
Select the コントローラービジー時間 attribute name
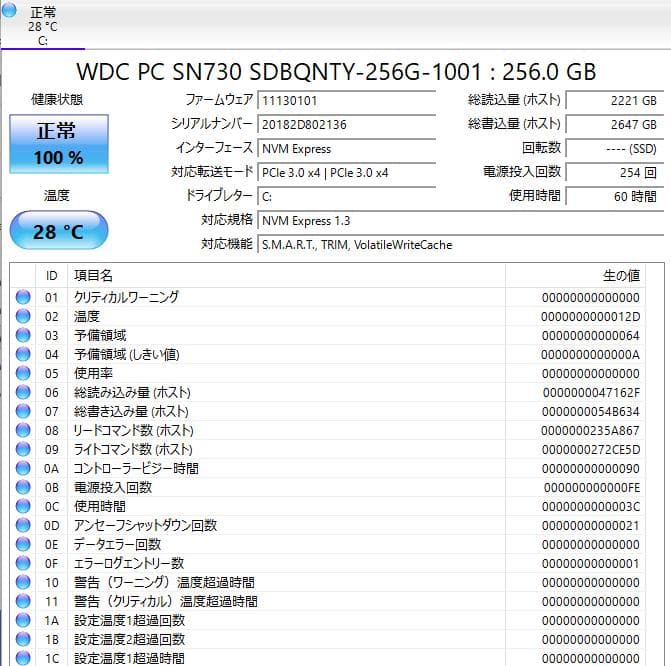[136, 468]
